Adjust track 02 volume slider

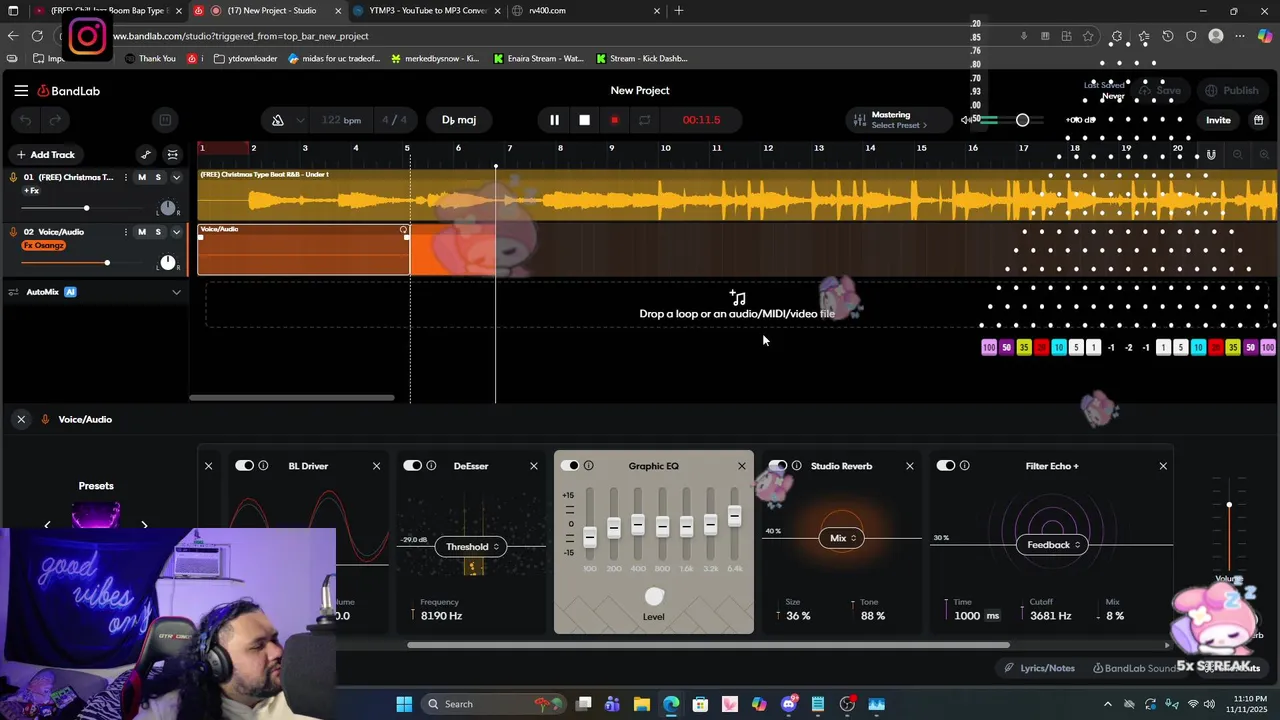tap(106, 263)
